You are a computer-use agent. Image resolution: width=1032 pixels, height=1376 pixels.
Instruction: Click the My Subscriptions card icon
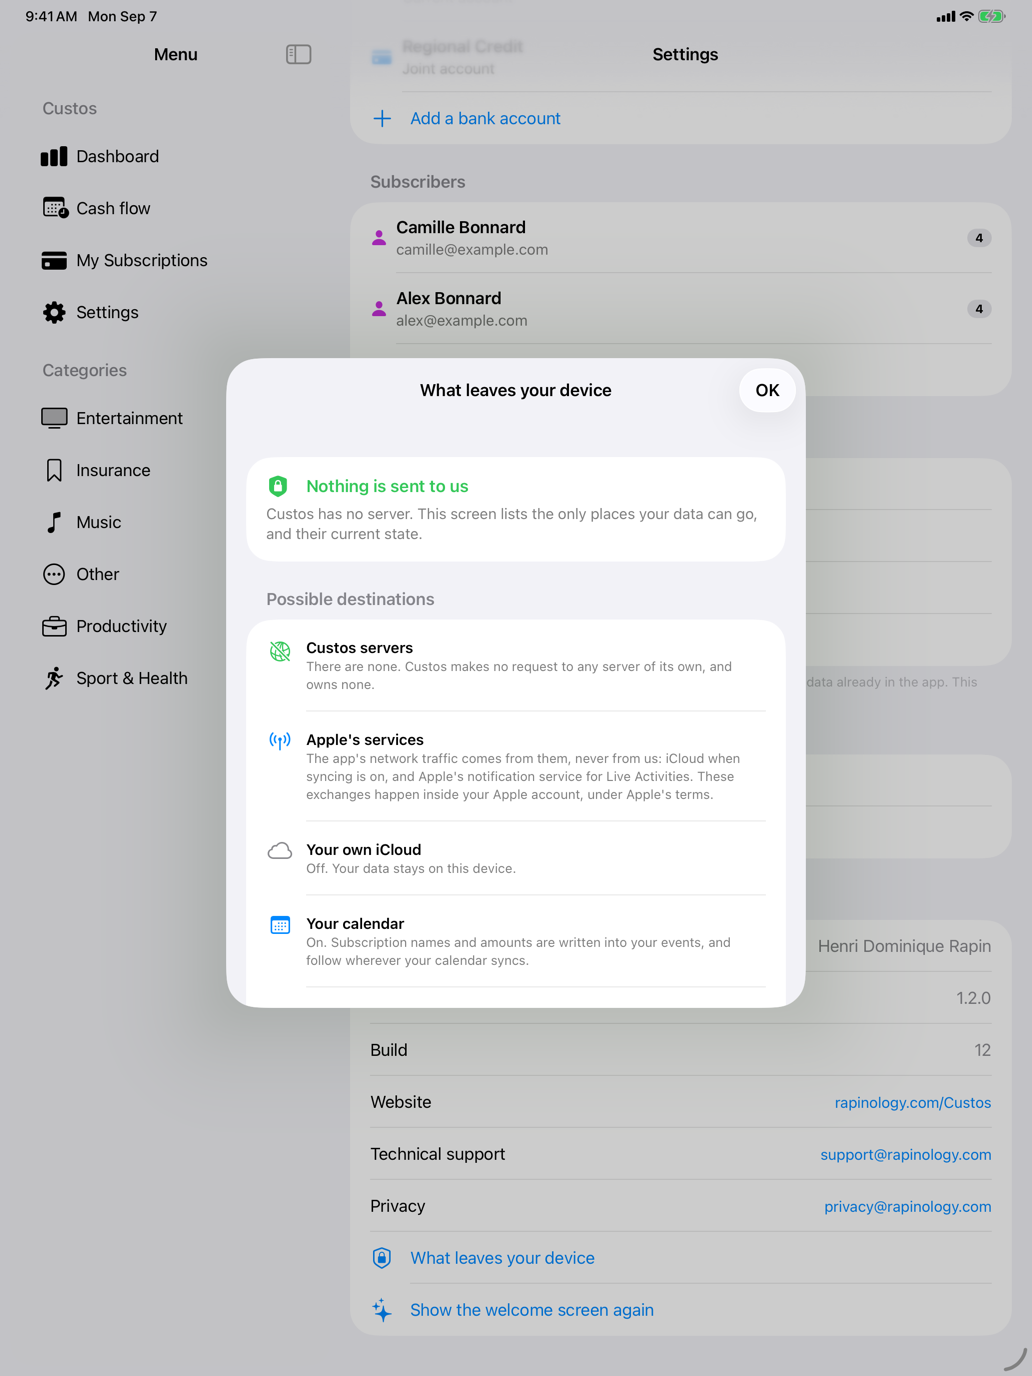tap(54, 260)
